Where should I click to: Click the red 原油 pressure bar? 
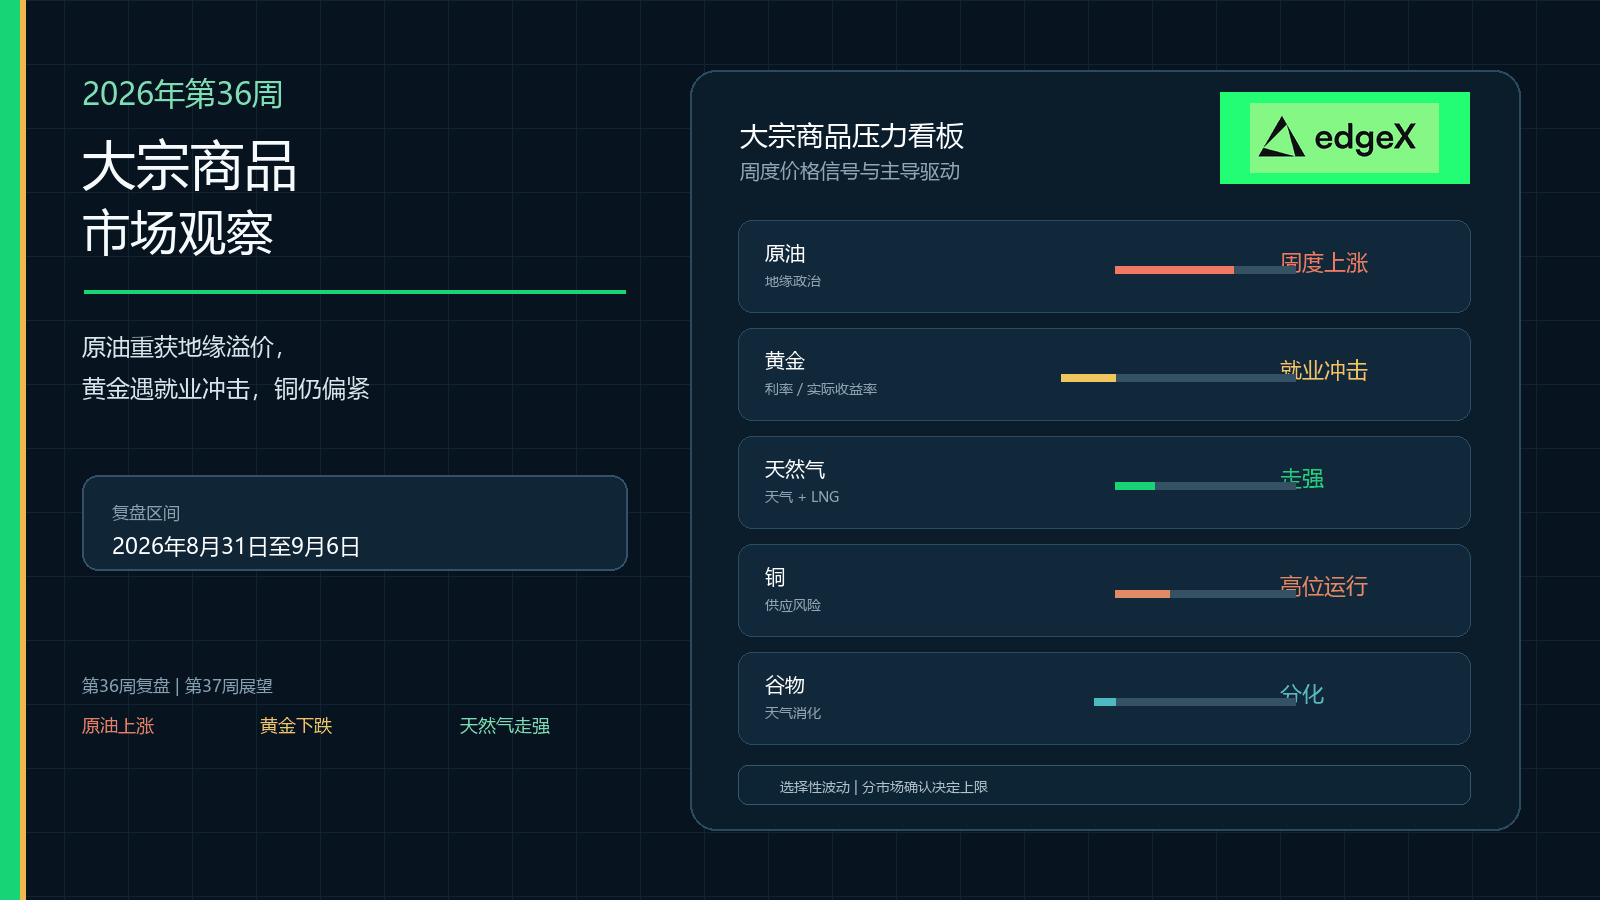[x=1174, y=270]
